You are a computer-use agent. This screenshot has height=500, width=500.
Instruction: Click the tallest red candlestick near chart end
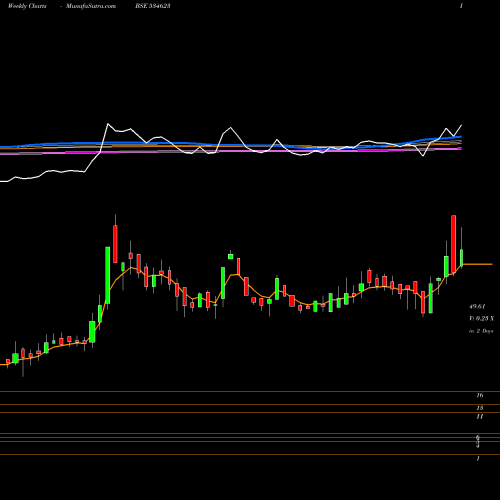coord(454,244)
